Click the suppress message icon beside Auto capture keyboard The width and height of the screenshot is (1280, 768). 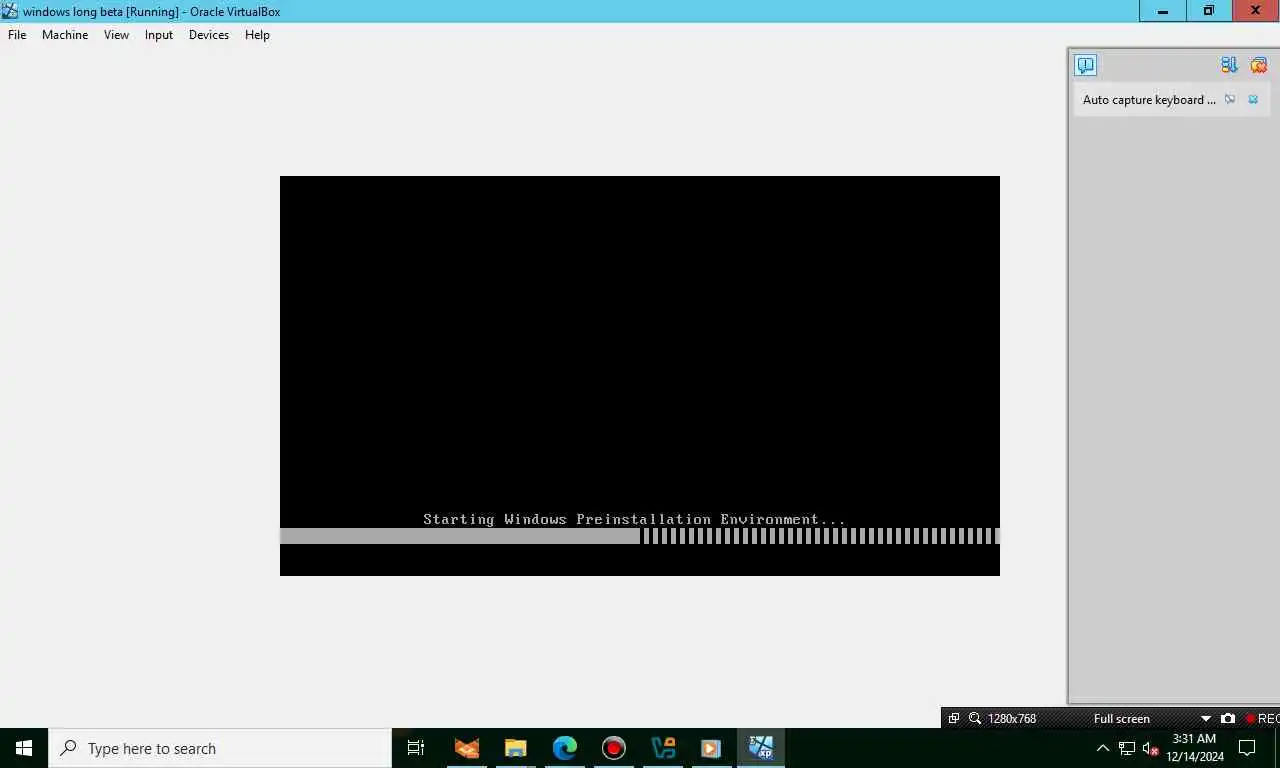pos(1230,100)
